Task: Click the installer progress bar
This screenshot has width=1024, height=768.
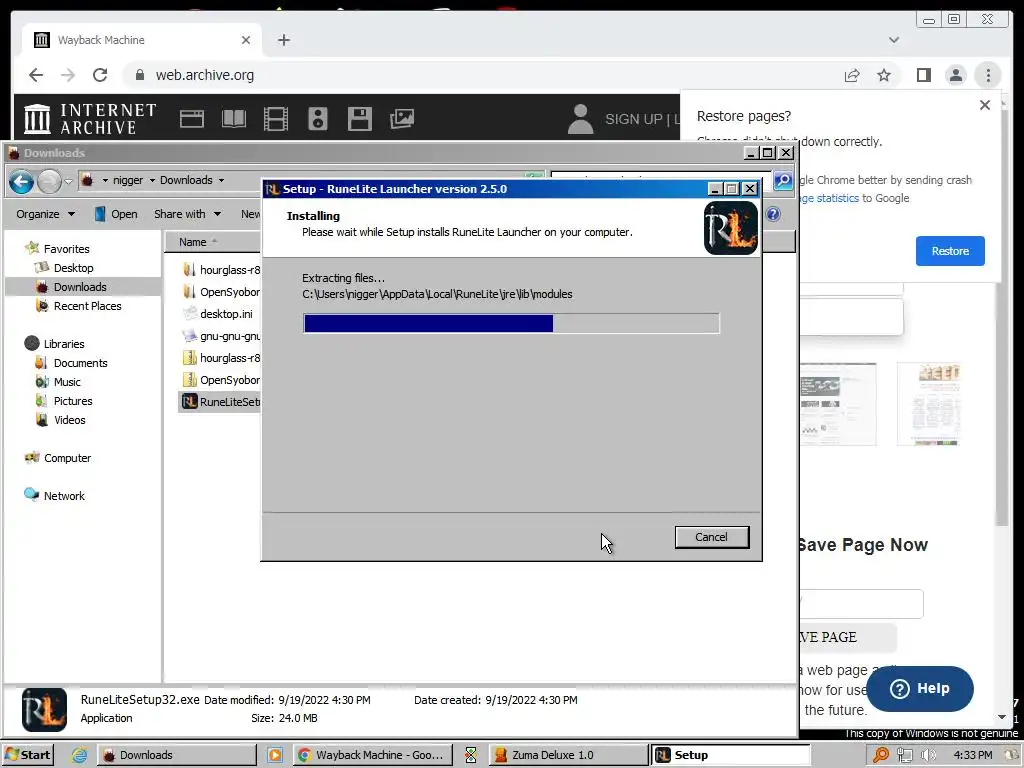Action: point(511,323)
